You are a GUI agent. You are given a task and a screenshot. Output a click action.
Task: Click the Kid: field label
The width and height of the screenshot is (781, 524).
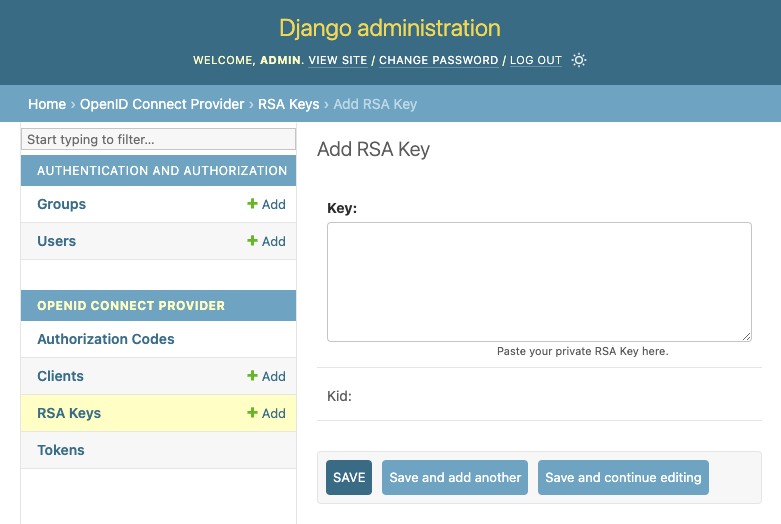339,396
